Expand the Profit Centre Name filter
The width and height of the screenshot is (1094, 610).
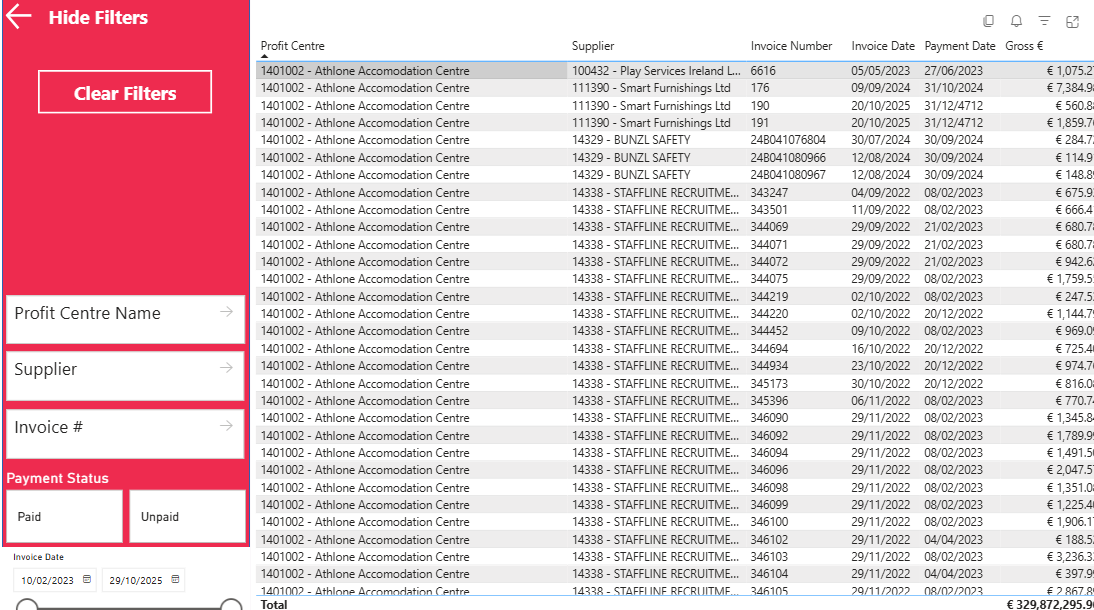227,312
